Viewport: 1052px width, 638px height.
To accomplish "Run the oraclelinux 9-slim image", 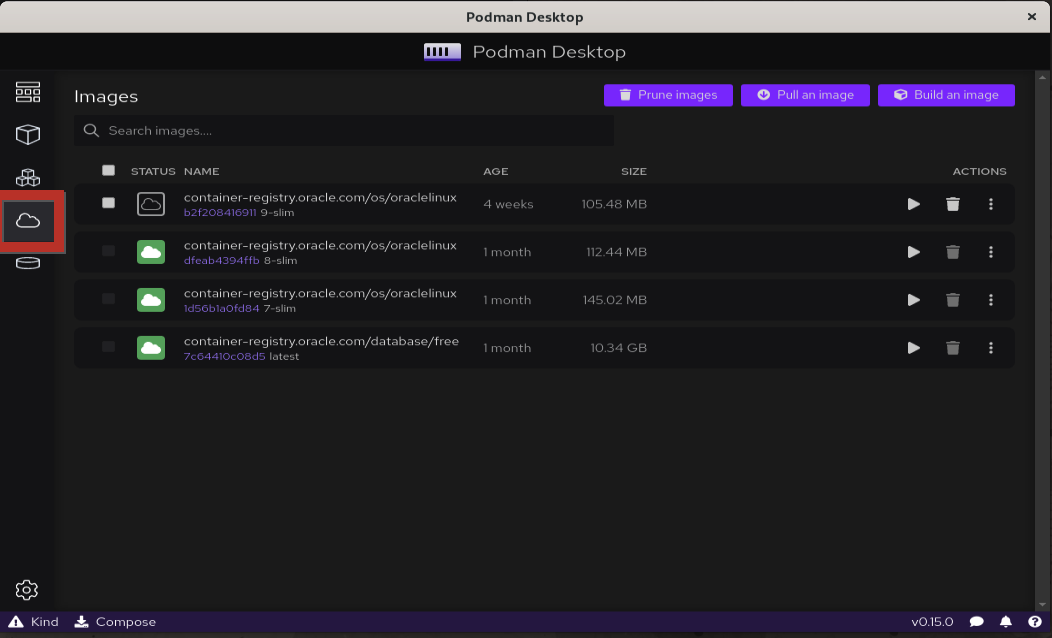I will pyautogui.click(x=913, y=204).
